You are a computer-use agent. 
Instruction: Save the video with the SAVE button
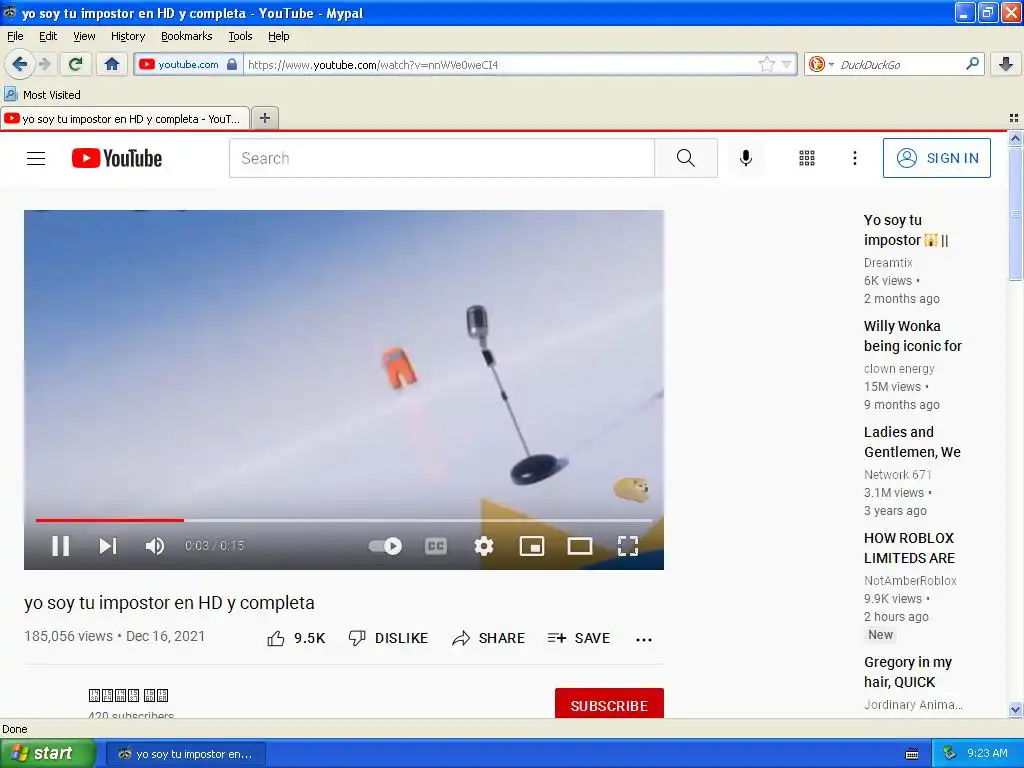579,638
